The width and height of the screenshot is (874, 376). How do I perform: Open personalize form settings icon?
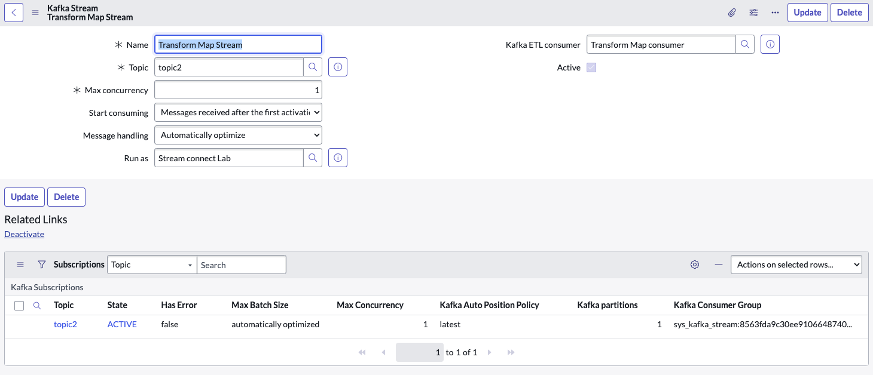tap(753, 12)
